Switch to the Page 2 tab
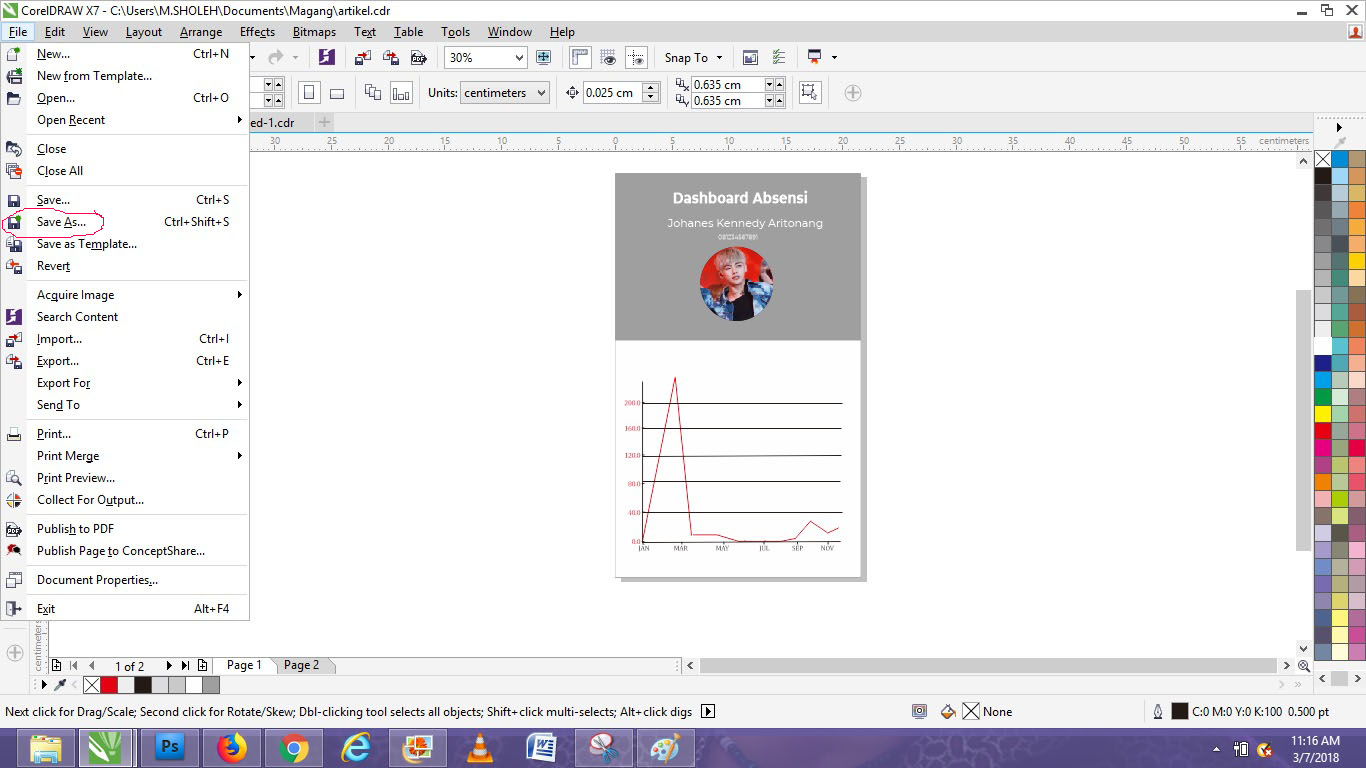The image size is (1366, 768). coord(302,664)
